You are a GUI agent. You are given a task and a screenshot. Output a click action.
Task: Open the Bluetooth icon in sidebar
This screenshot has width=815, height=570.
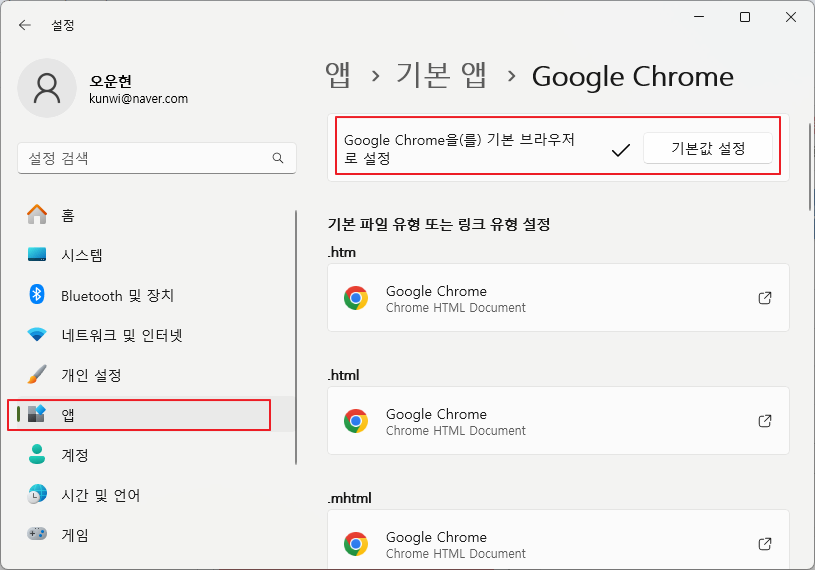coord(36,295)
